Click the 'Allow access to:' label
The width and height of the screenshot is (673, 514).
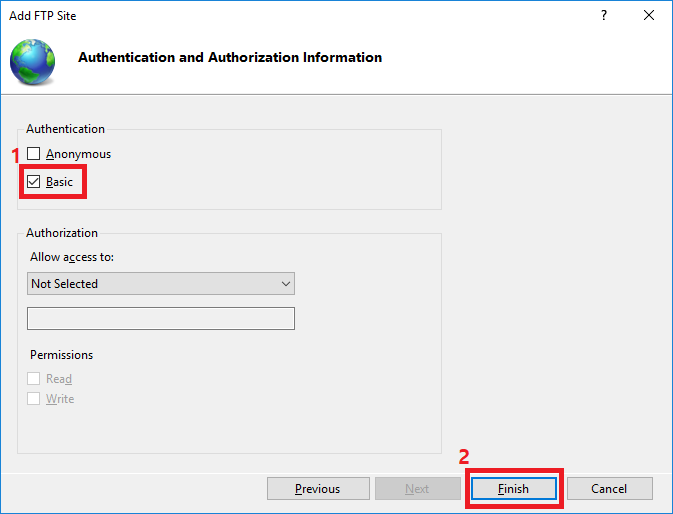(x=72, y=257)
